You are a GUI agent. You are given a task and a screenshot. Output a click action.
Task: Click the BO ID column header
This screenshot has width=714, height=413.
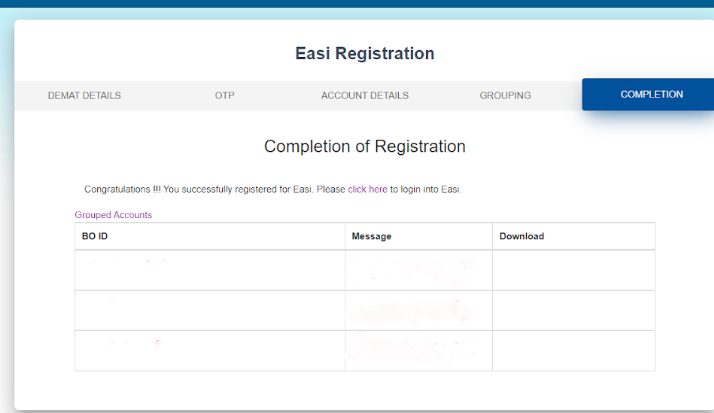pos(94,236)
